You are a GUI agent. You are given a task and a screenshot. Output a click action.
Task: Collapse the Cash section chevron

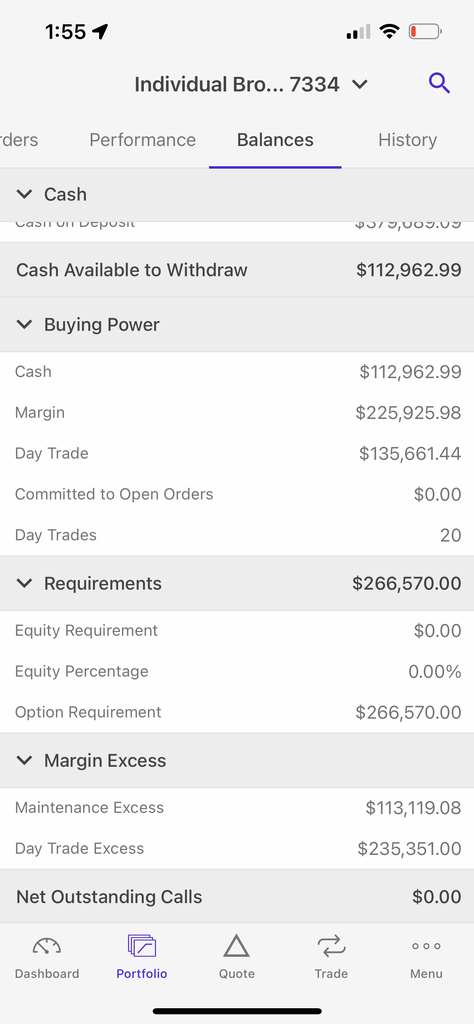[x=24, y=194]
